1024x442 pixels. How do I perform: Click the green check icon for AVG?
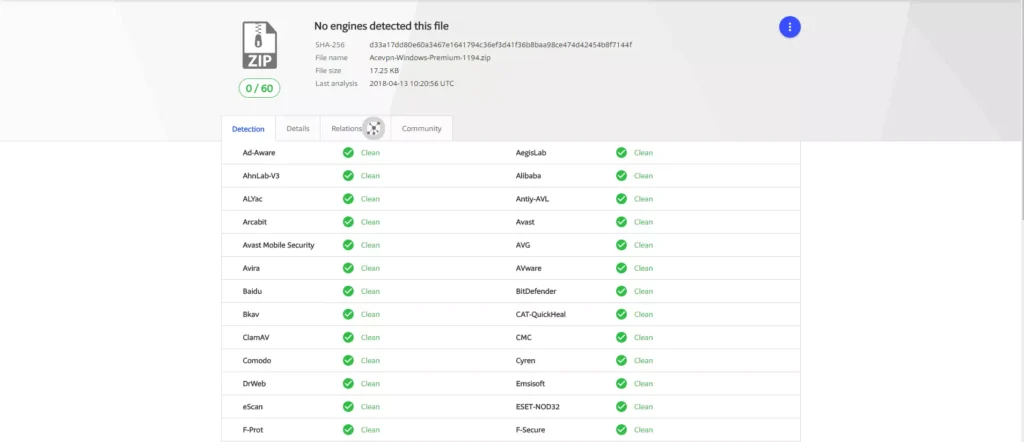621,245
